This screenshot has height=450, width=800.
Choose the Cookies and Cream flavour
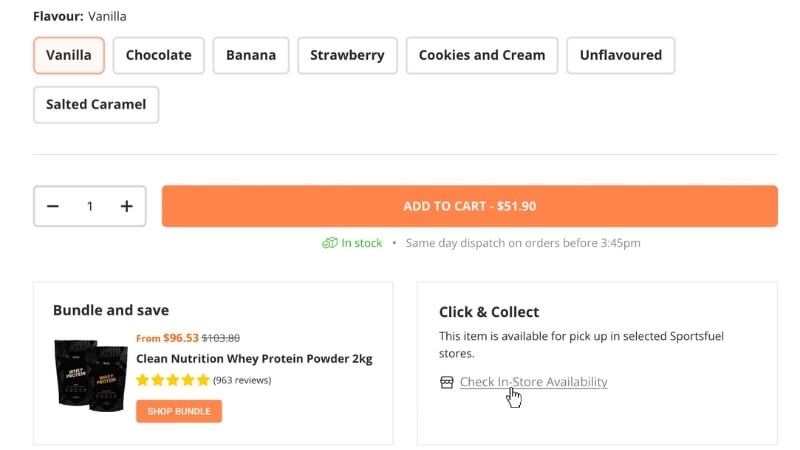[482, 56]
